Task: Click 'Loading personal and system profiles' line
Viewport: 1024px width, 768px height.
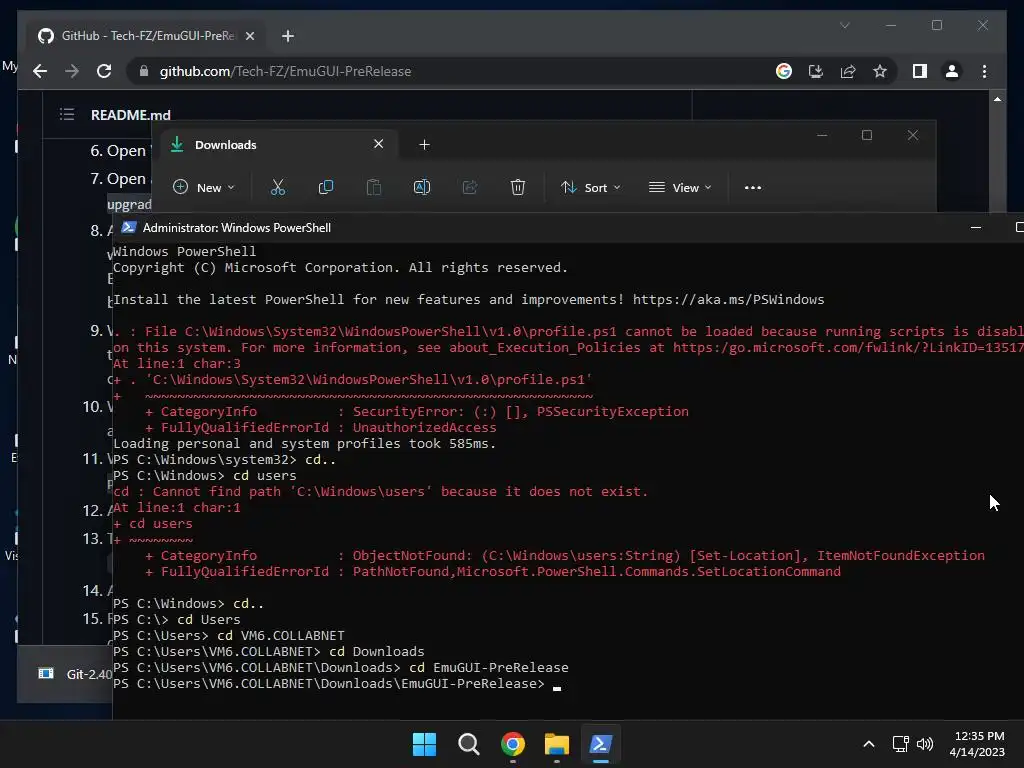Action: coord(304,443)
